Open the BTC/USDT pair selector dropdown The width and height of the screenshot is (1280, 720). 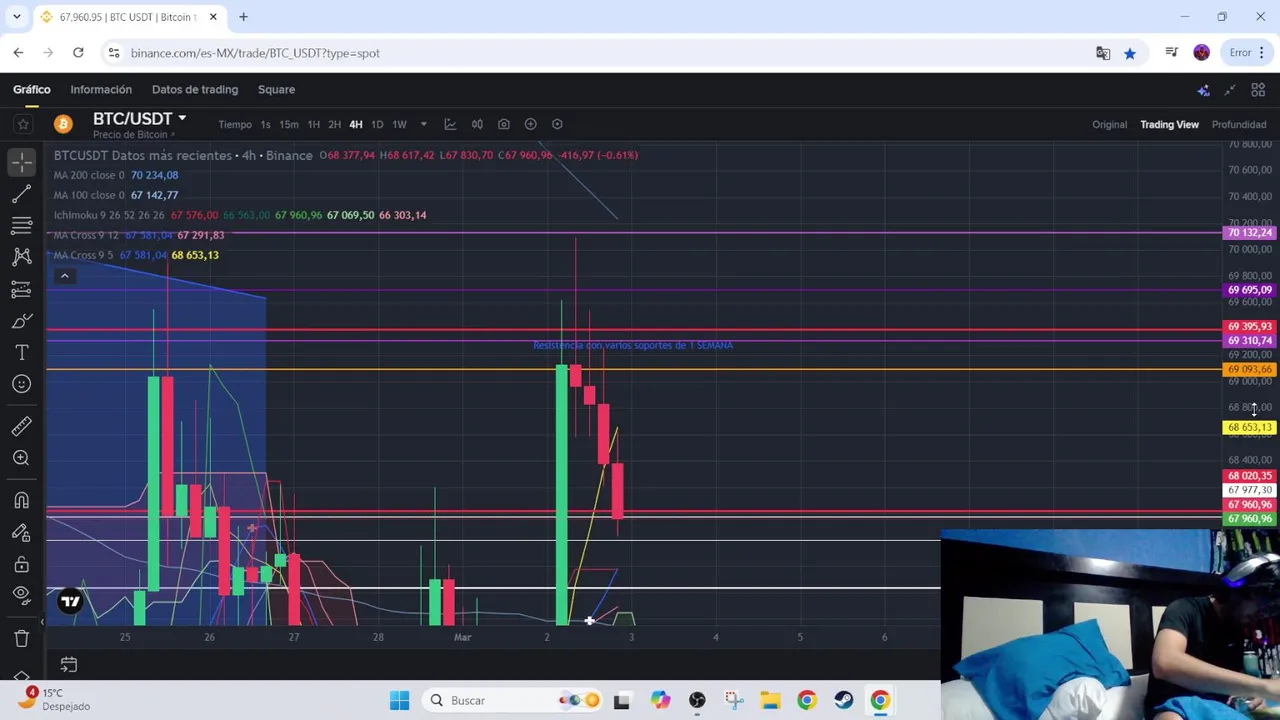[x=139, y=118]
